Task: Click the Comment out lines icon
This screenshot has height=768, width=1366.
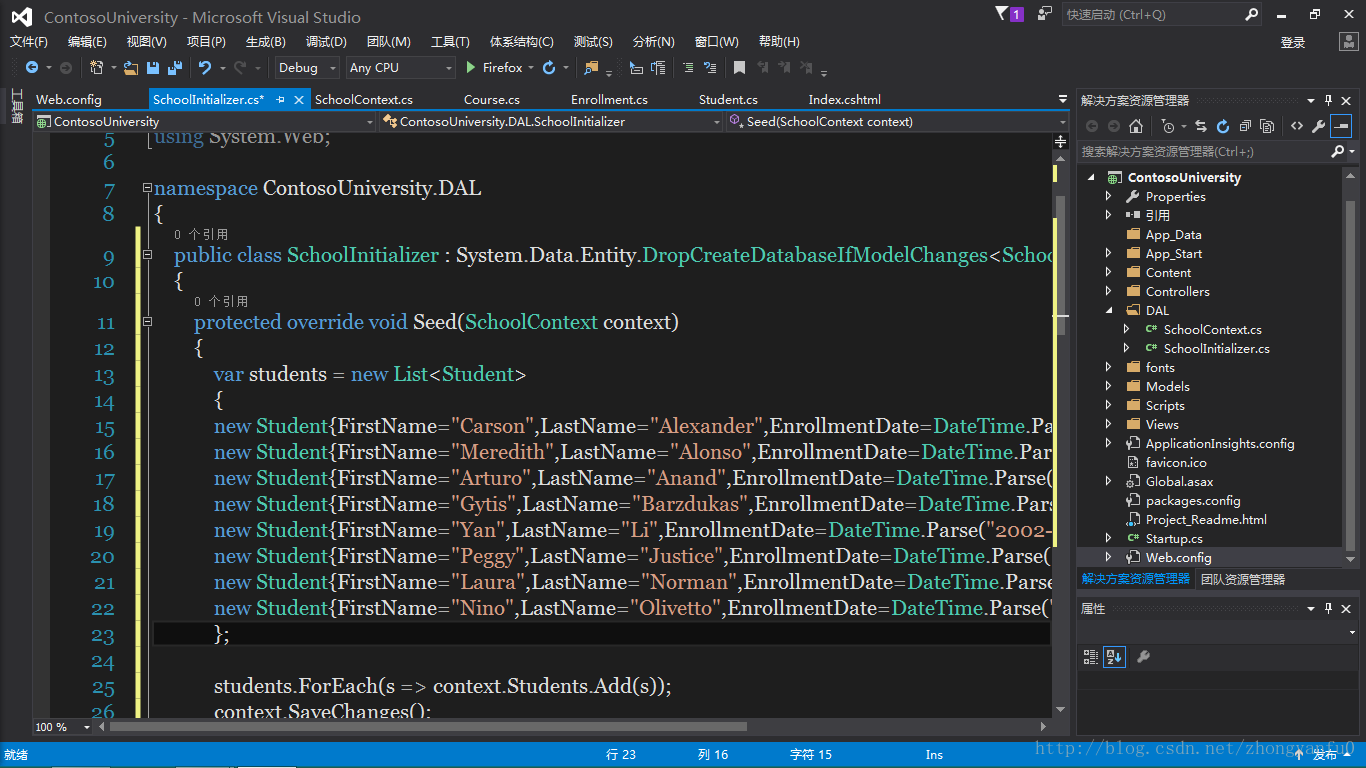Action: pyautogui.click(x=688, y=67)
